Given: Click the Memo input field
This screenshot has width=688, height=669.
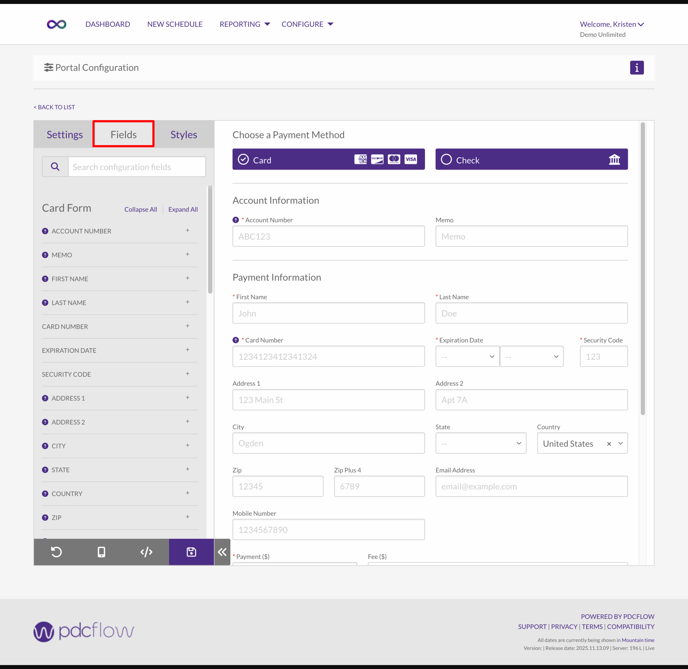Looking at the screenshot, I should 531,237.
